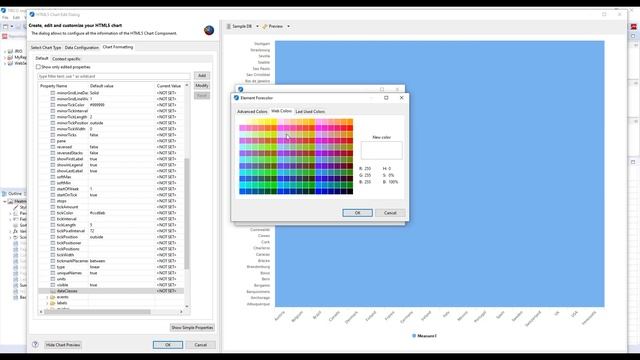640x360 pixels.
Task: Open the Sample DB dropdown arrow
Action: [x=257, y=26]
